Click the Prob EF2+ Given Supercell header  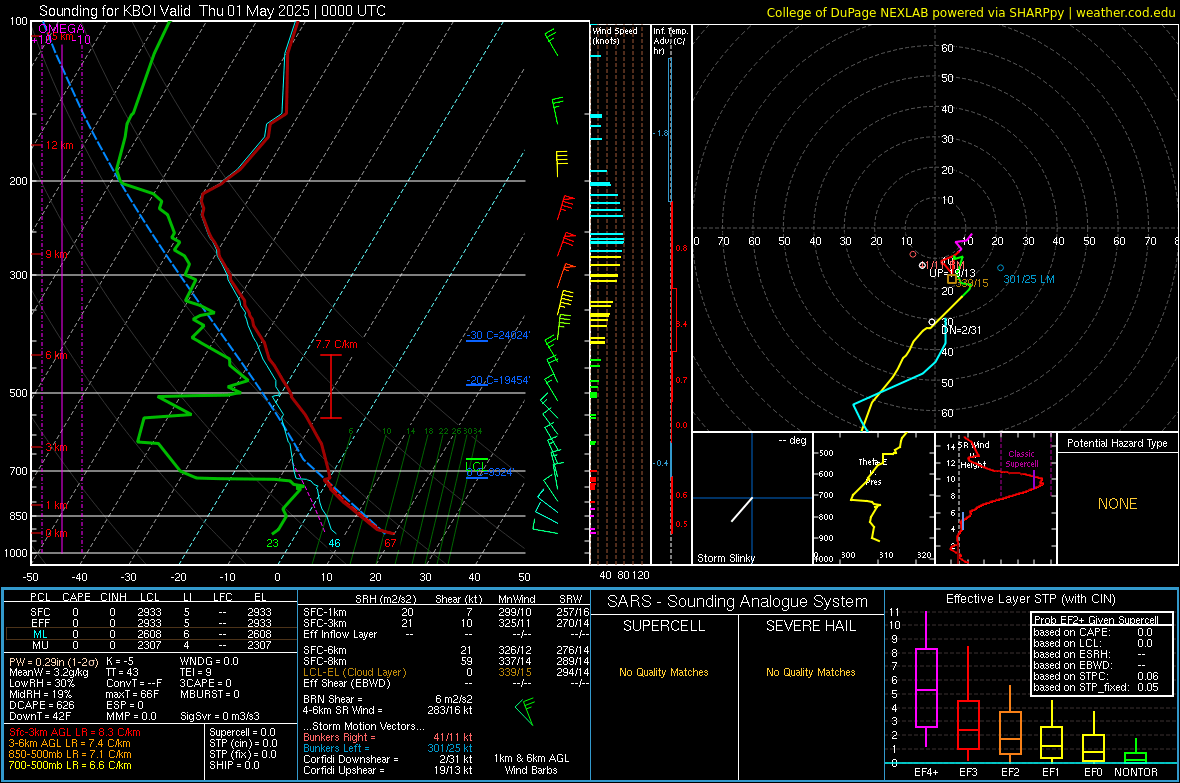pyautogui.click(x=1096, y=620)
